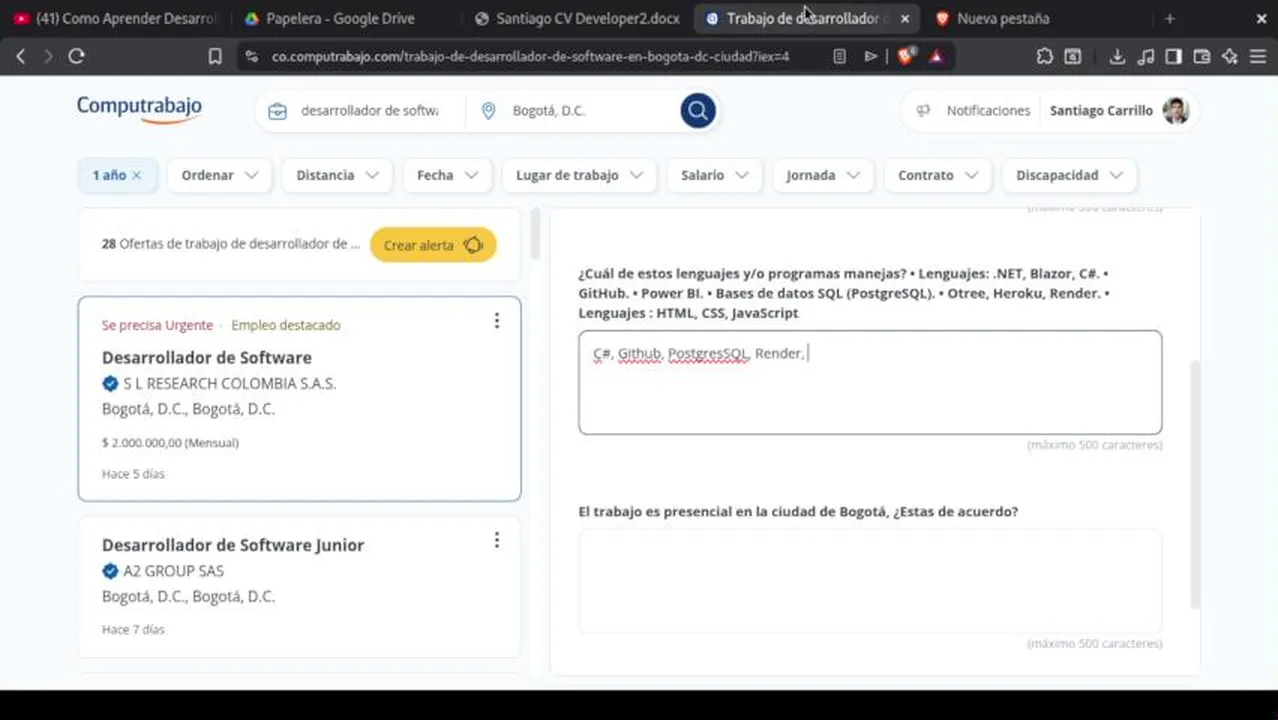Click the application form vertical scrollbar

(1194, 485)
